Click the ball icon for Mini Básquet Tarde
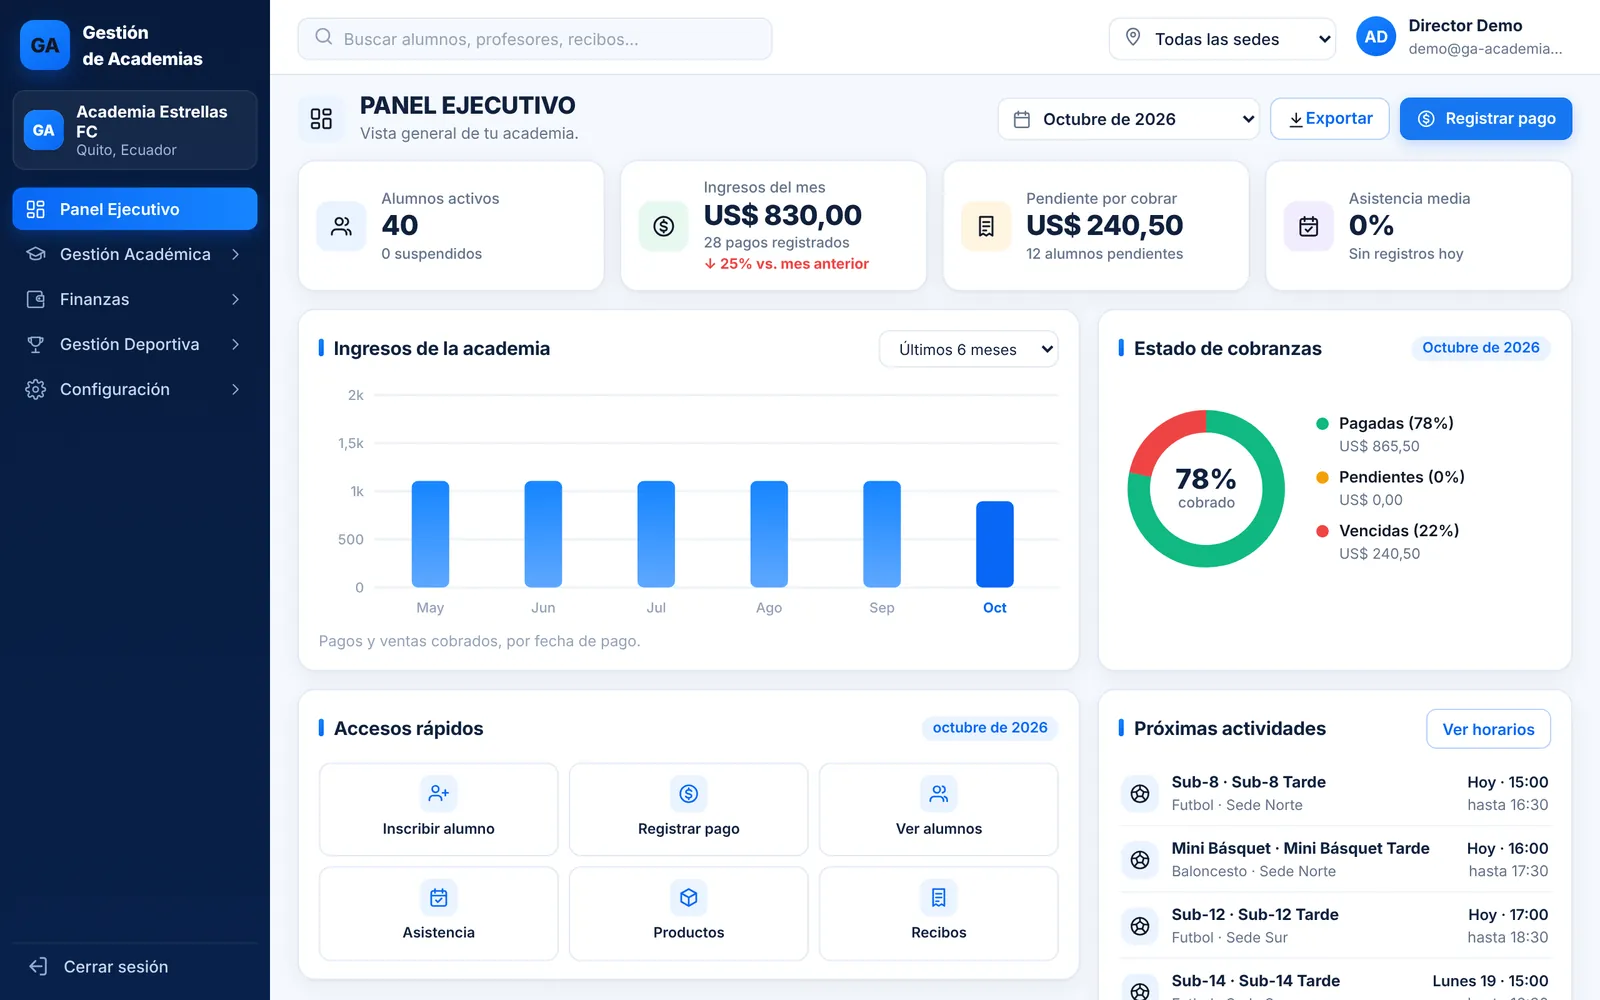This screenshot has height=1000, width=1600. click(1140, 859)
